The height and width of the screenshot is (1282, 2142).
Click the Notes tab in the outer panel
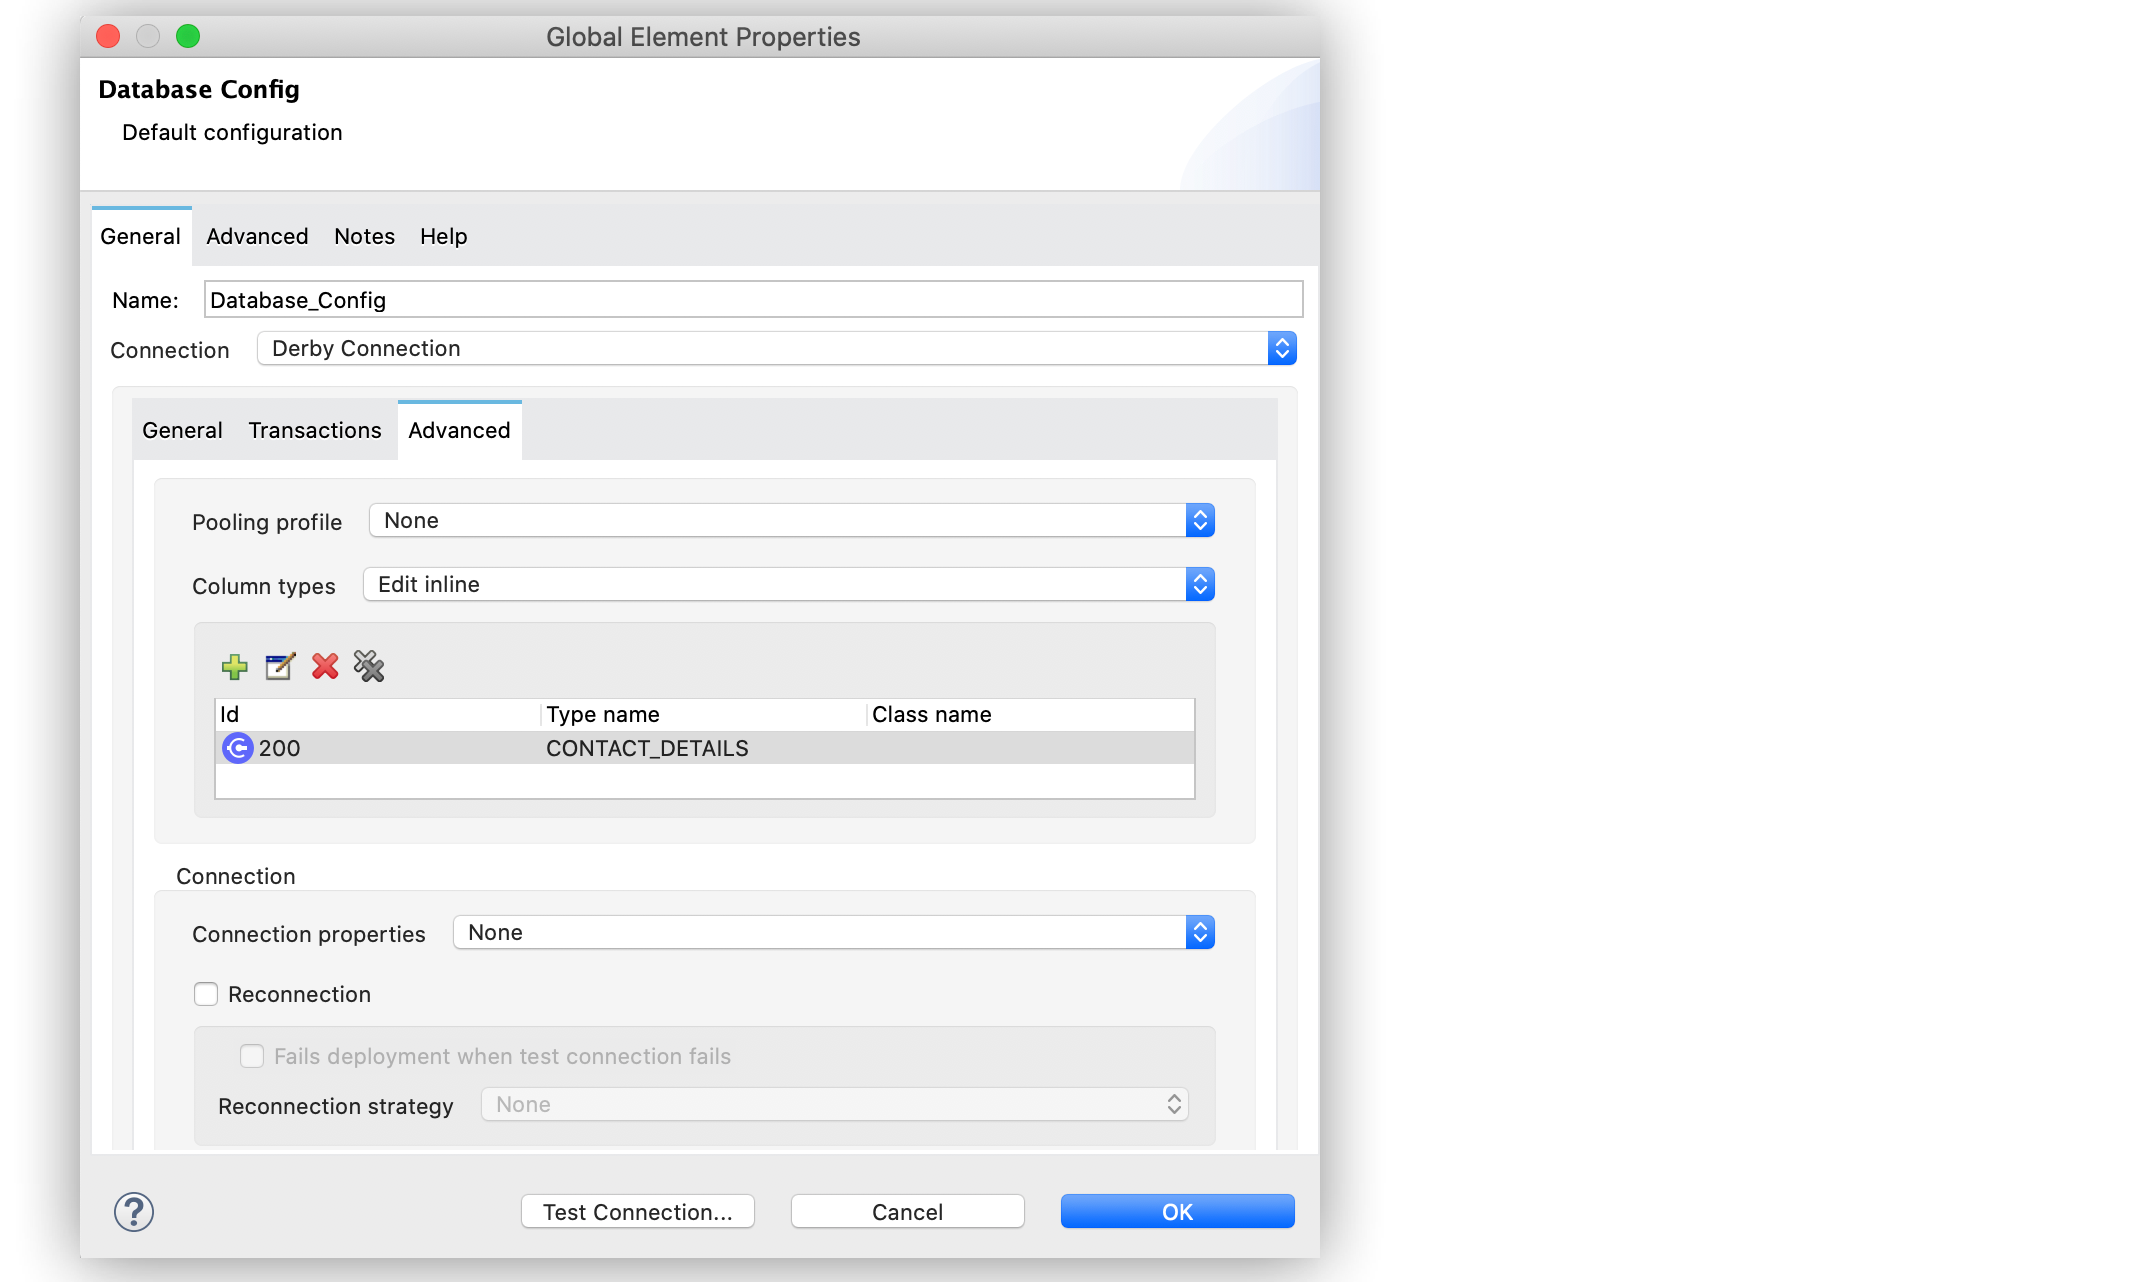coord(365,235)
